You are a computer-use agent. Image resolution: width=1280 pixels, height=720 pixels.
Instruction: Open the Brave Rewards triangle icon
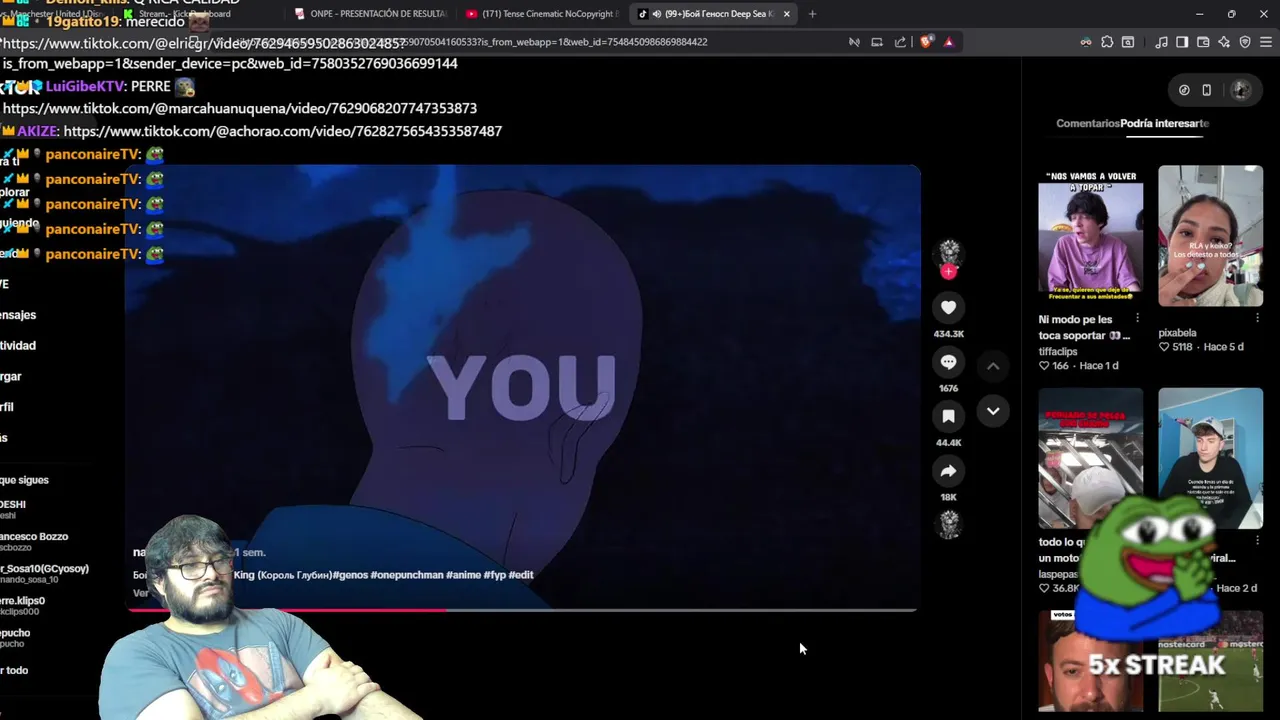948,42
